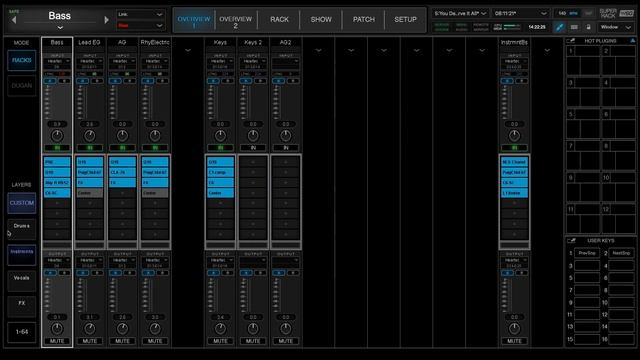Toggle the Bass rack IN button

(57, 148)
